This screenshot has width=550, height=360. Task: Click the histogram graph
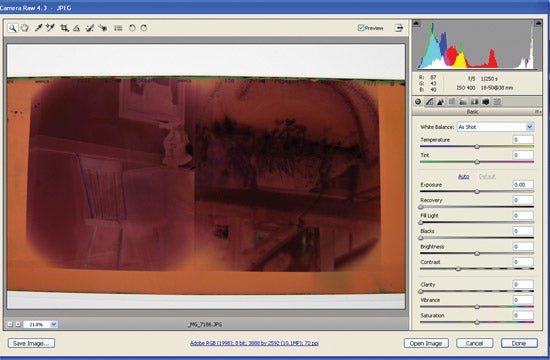(477, 45)
